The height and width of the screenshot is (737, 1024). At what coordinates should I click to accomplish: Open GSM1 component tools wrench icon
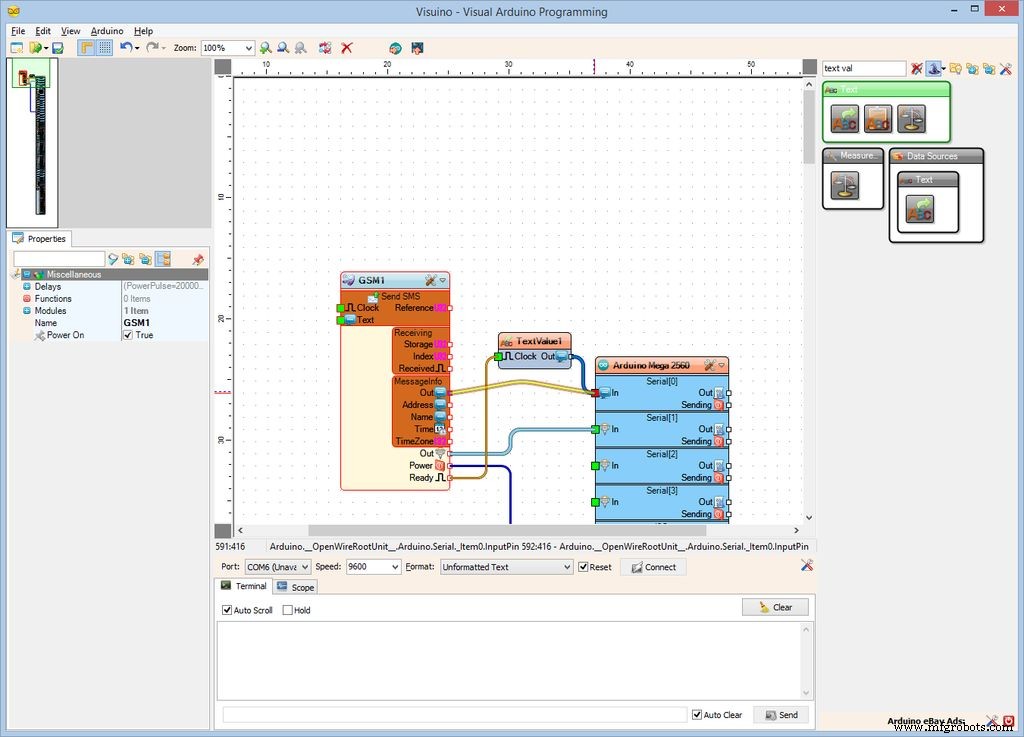pos(430,281)
